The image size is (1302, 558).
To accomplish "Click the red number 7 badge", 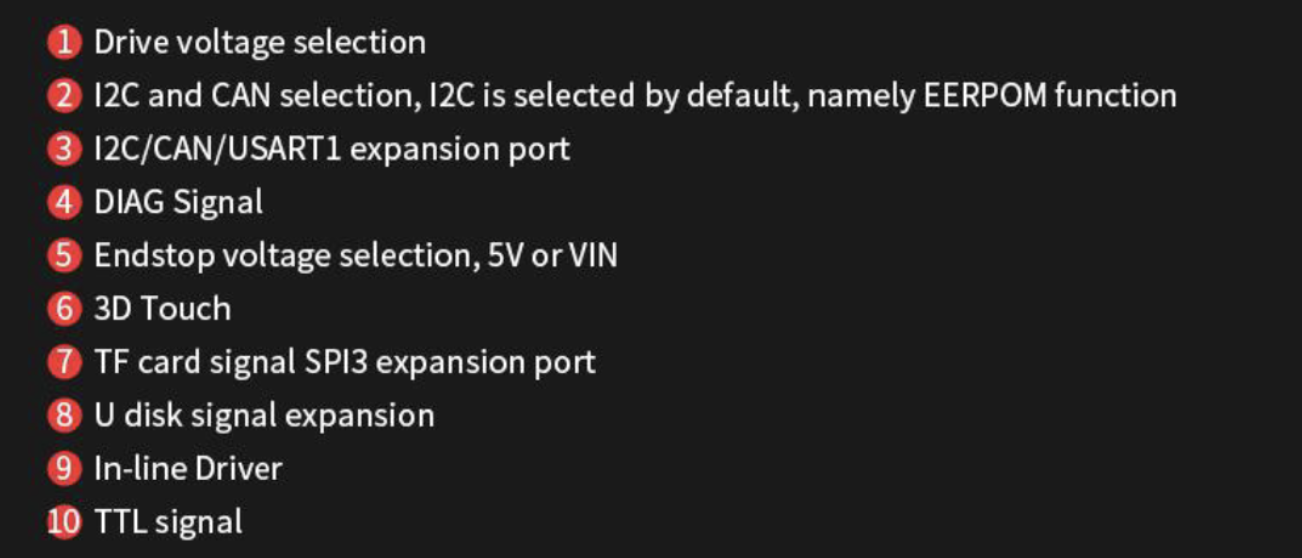I will pos(64,362).
